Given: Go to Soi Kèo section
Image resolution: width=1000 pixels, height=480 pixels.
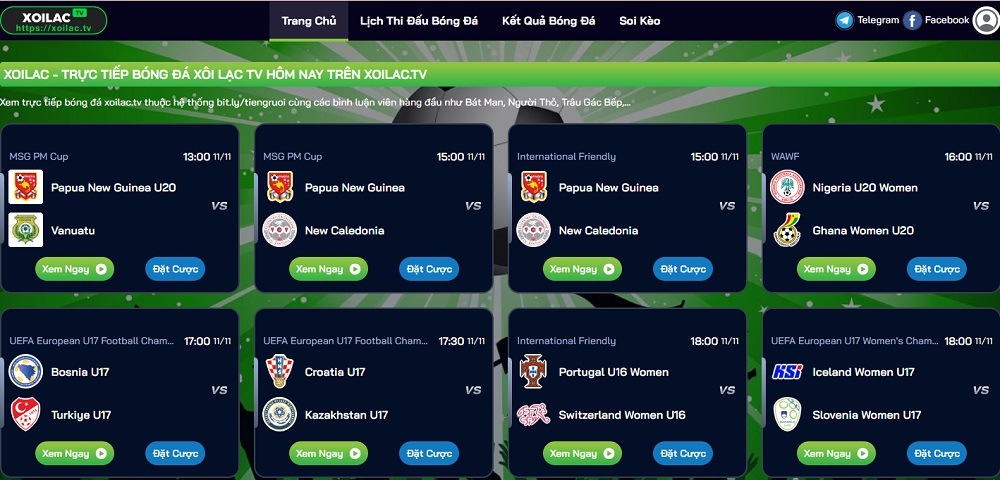Looking at the screenshot, I should pos(640,21).
